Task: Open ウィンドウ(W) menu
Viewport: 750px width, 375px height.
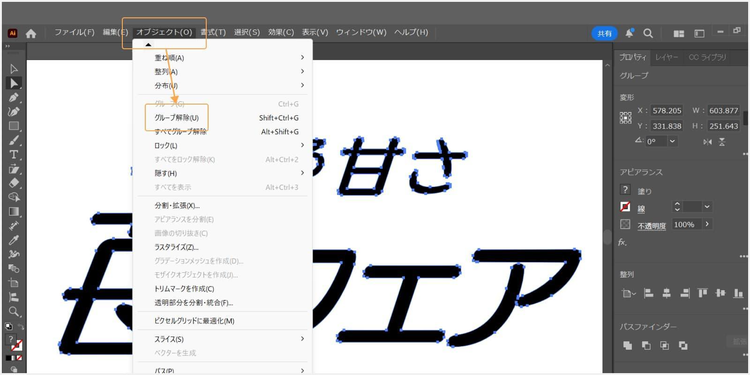Action: pos(361,33)
